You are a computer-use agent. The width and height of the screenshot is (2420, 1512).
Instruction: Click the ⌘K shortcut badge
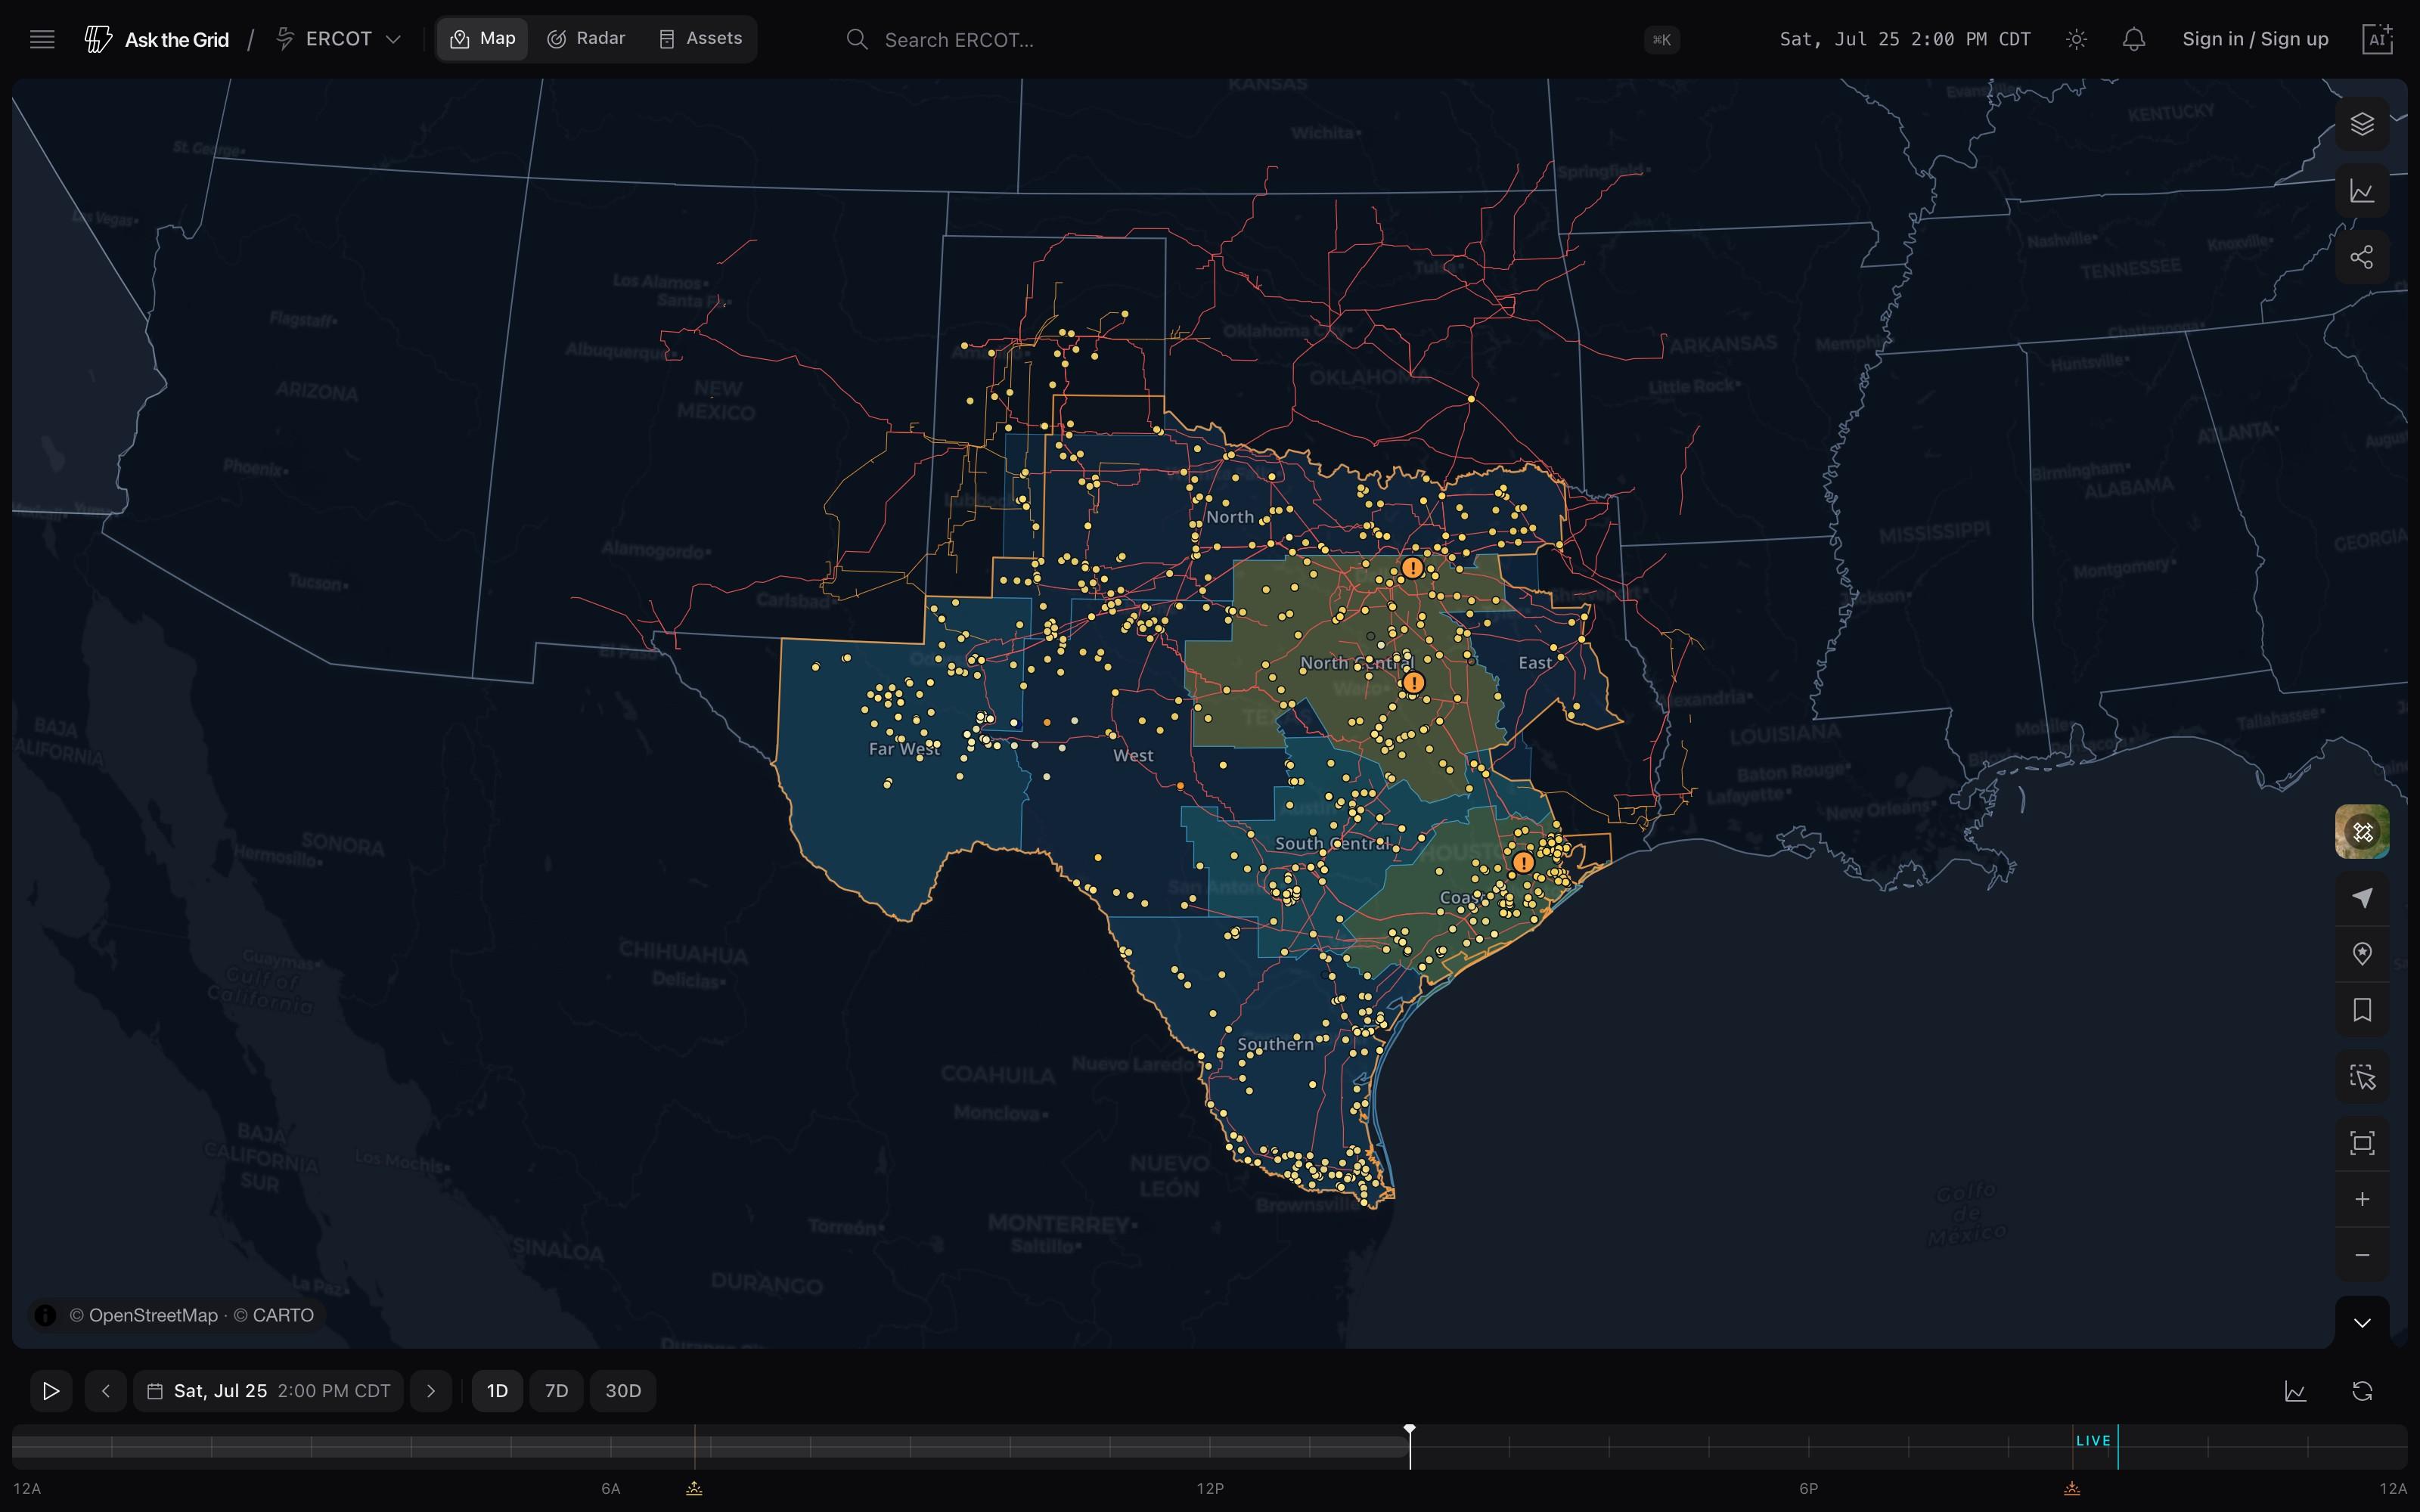point(1661,40)
